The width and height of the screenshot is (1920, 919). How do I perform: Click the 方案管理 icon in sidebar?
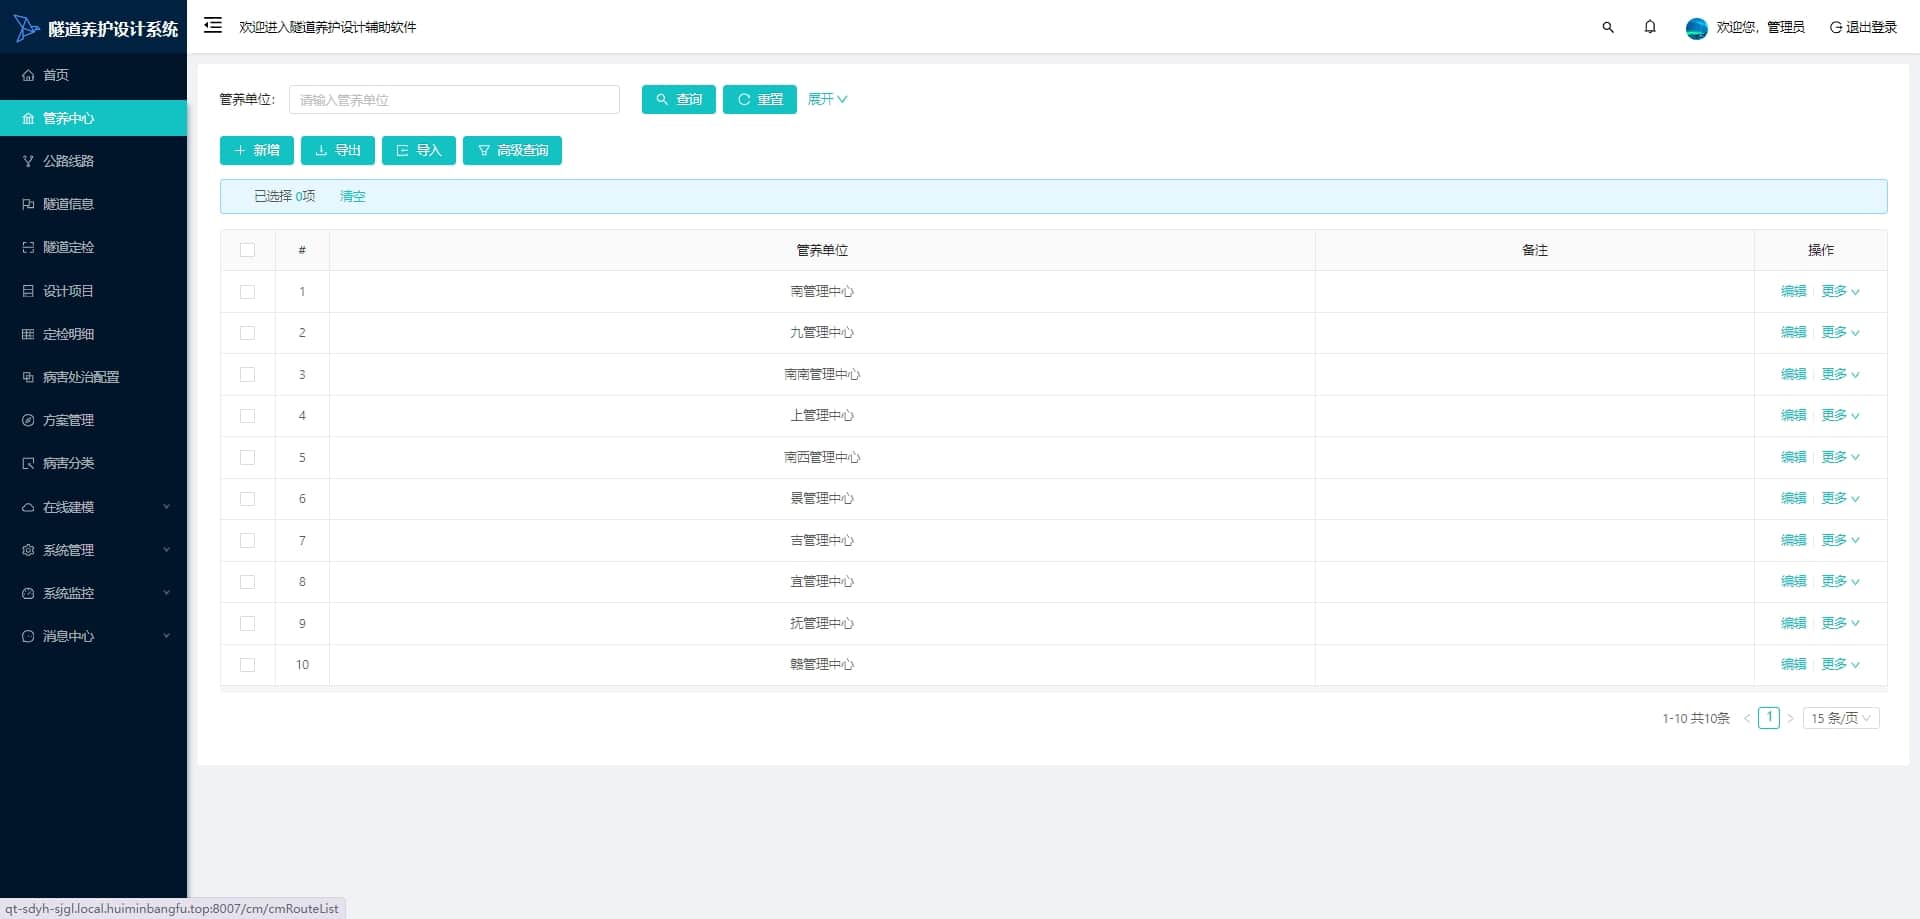point(28,420)
